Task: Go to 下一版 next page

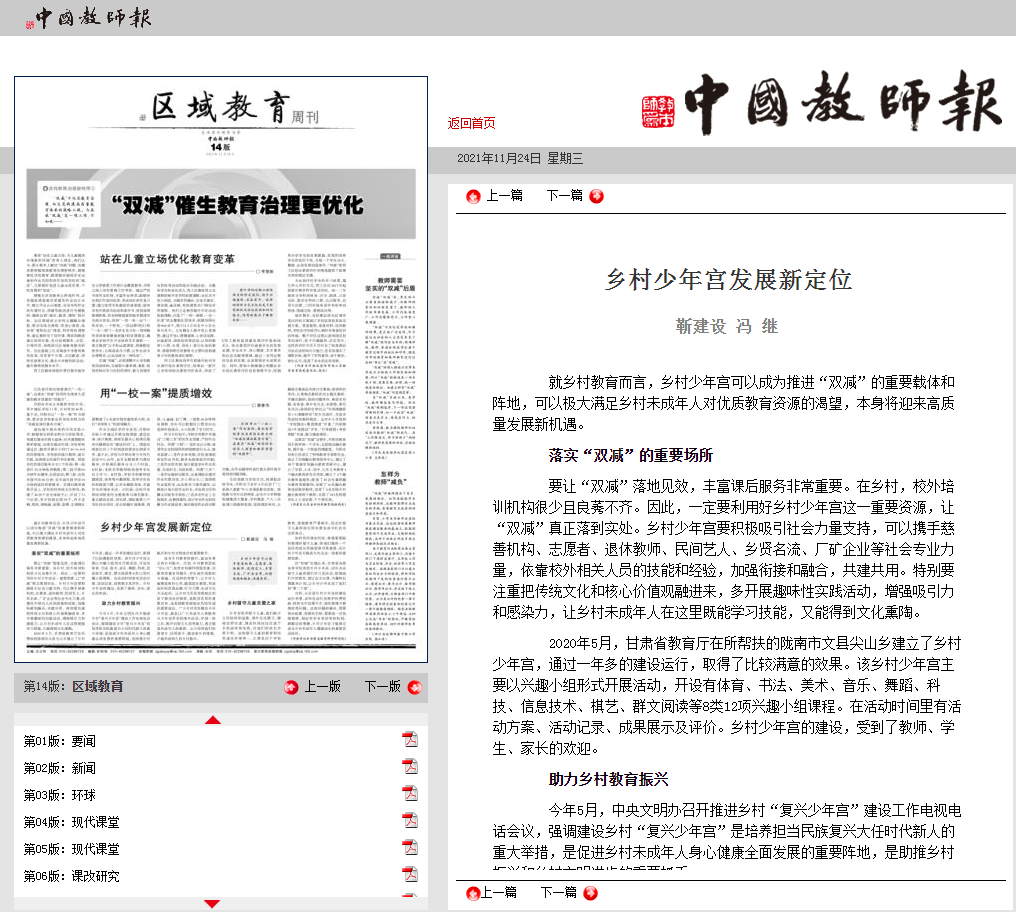Action: point(382,686)
